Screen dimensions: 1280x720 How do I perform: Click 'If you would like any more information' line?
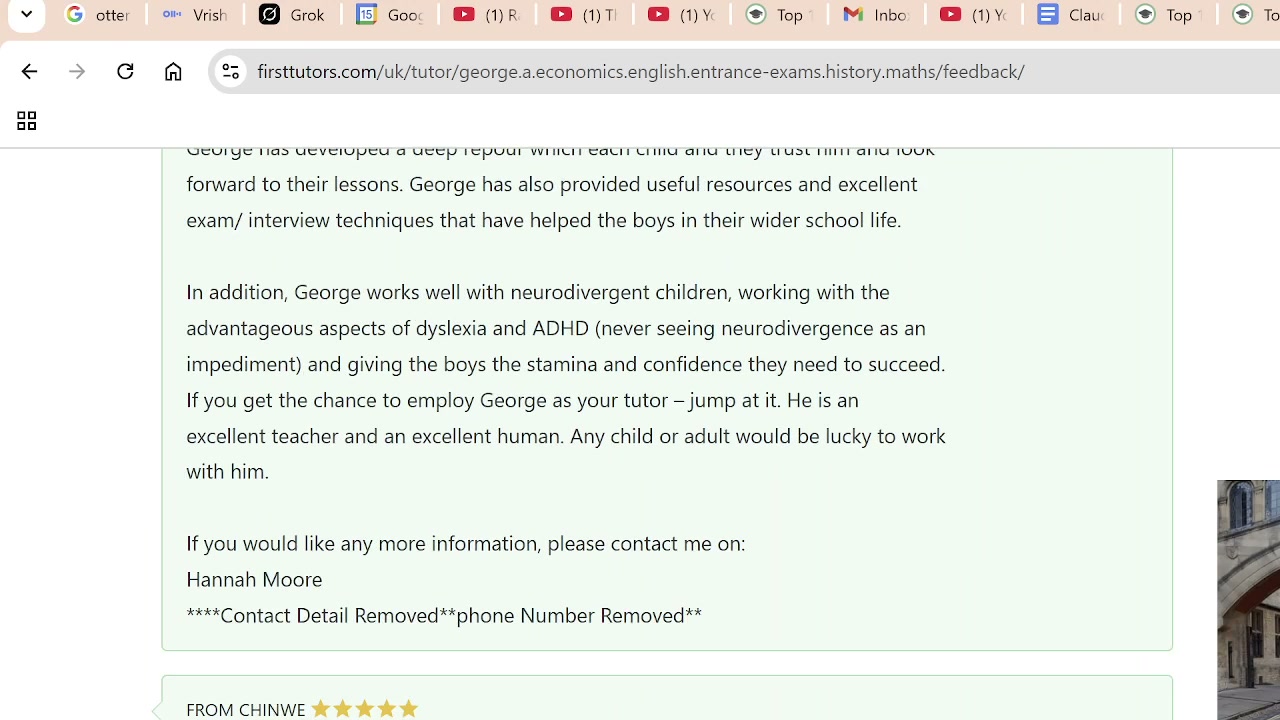466,543
